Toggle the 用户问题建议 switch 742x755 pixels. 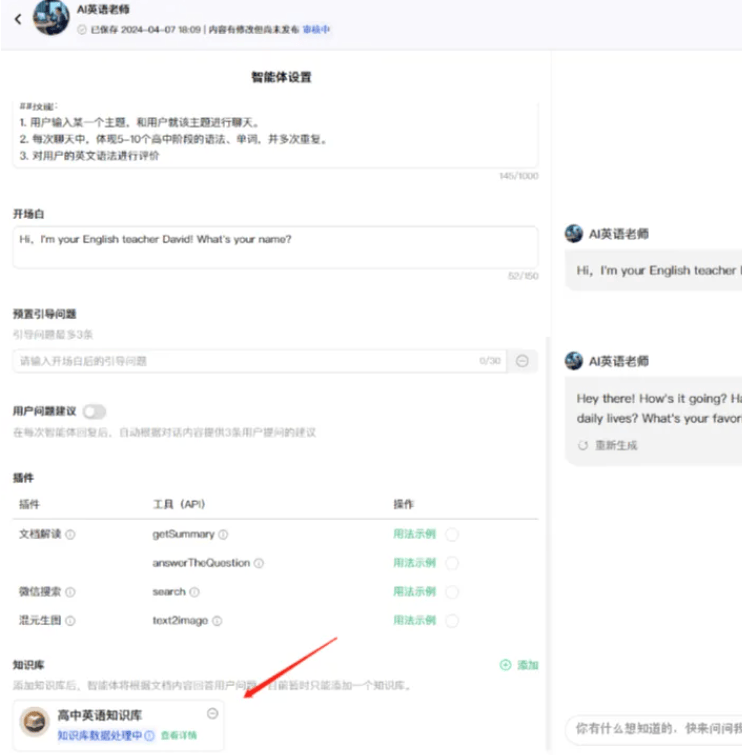click(94, 412)
